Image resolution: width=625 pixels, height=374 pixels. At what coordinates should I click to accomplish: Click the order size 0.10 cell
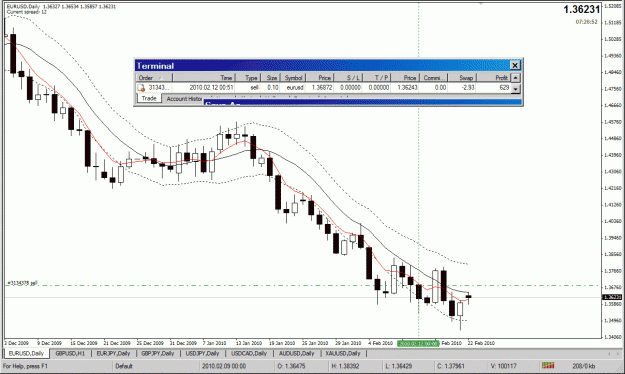coord(273,88)
